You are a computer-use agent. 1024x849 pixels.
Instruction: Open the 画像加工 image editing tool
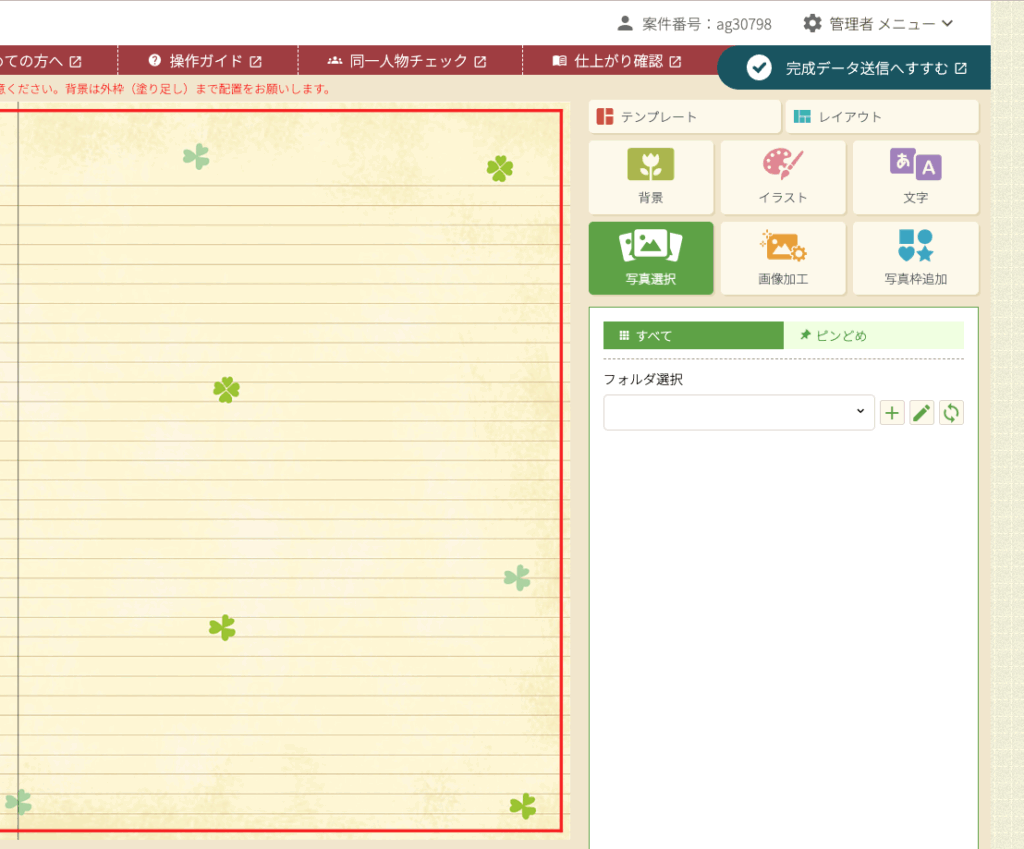point(782,258)
